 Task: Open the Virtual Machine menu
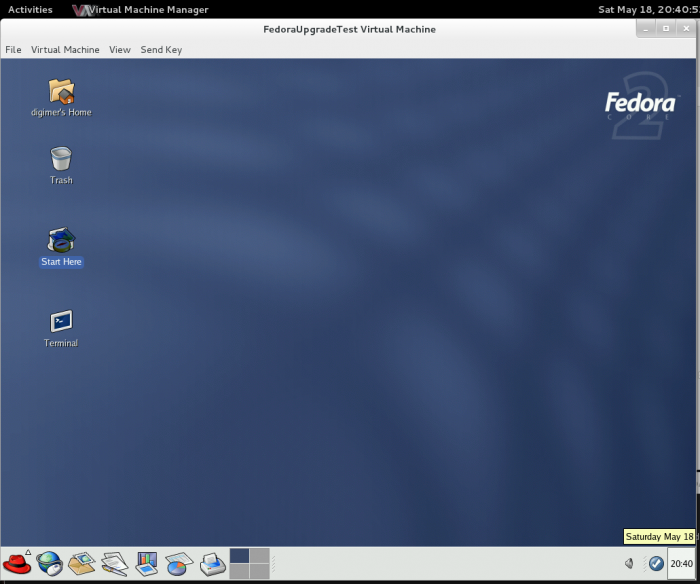tap(65, 50)
